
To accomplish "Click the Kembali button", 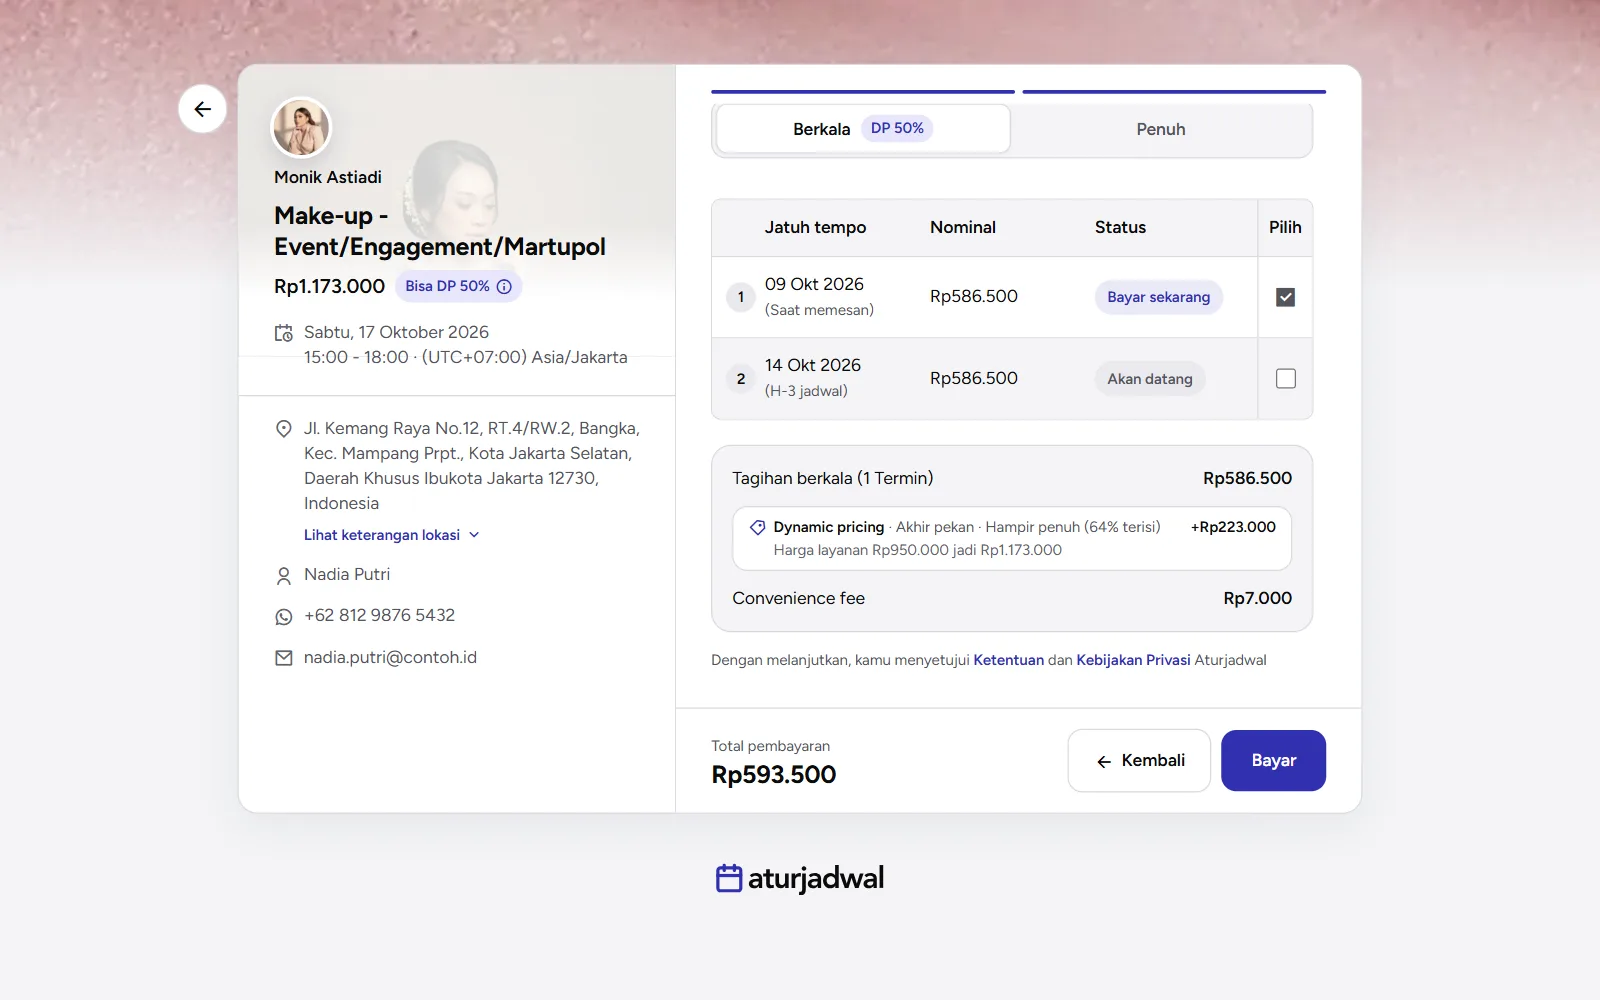I will 1139,761.
